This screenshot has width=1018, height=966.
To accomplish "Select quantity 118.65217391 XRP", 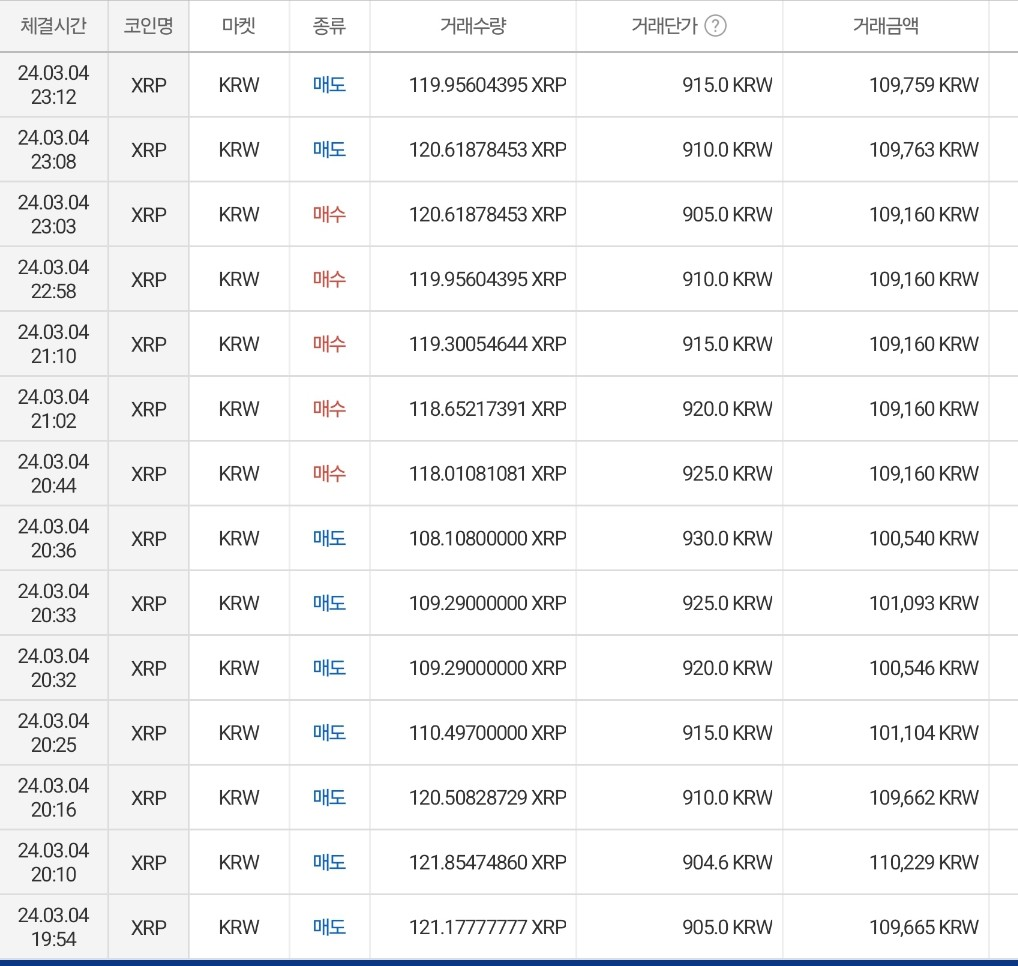I will 488,409.
